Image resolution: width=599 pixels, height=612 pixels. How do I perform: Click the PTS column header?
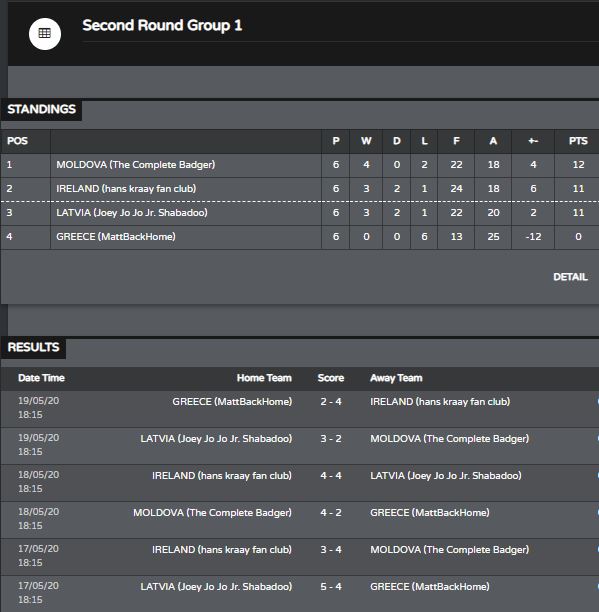click(578, 141)
